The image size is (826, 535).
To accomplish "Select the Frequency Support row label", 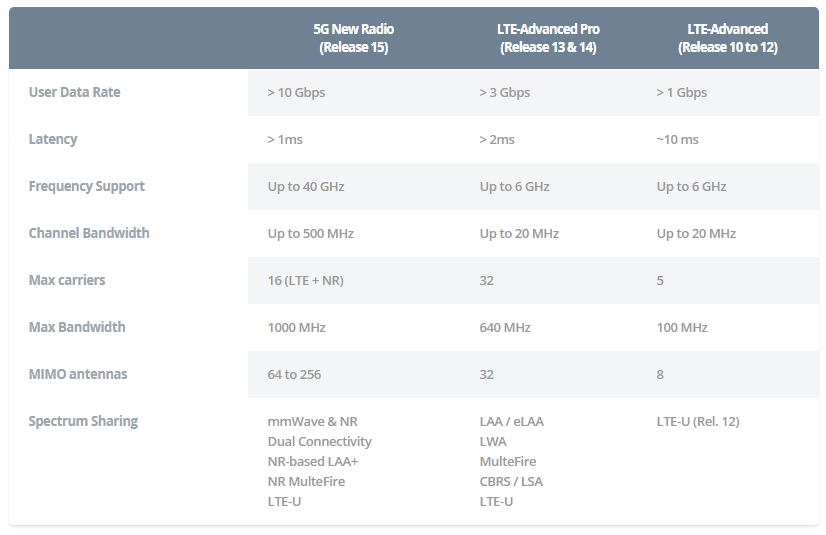I will [87, 186].
